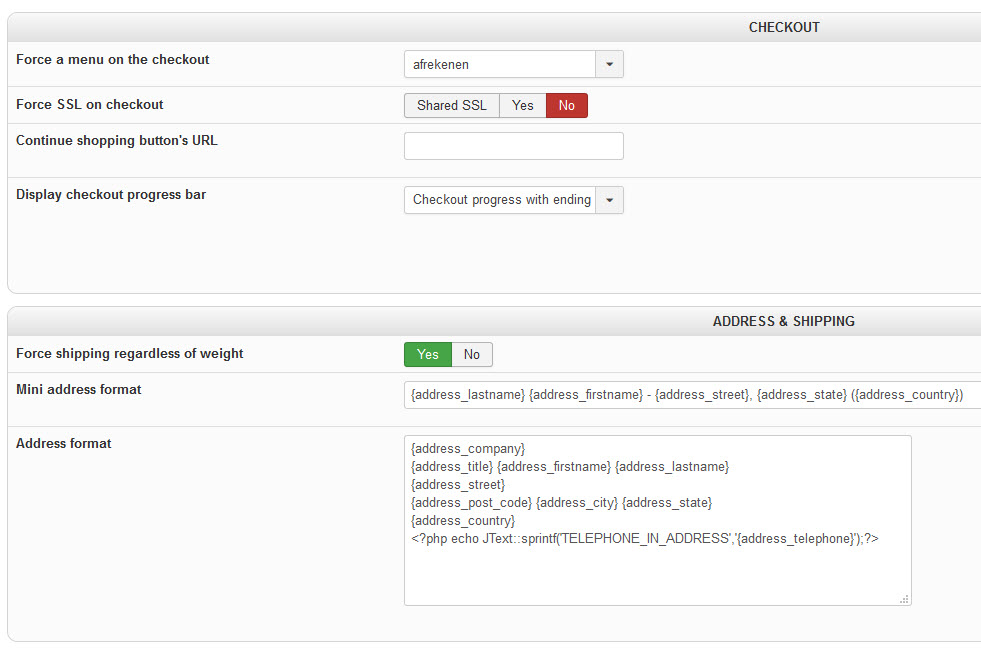Click the CHECKOUT section header

coord(784,28)
